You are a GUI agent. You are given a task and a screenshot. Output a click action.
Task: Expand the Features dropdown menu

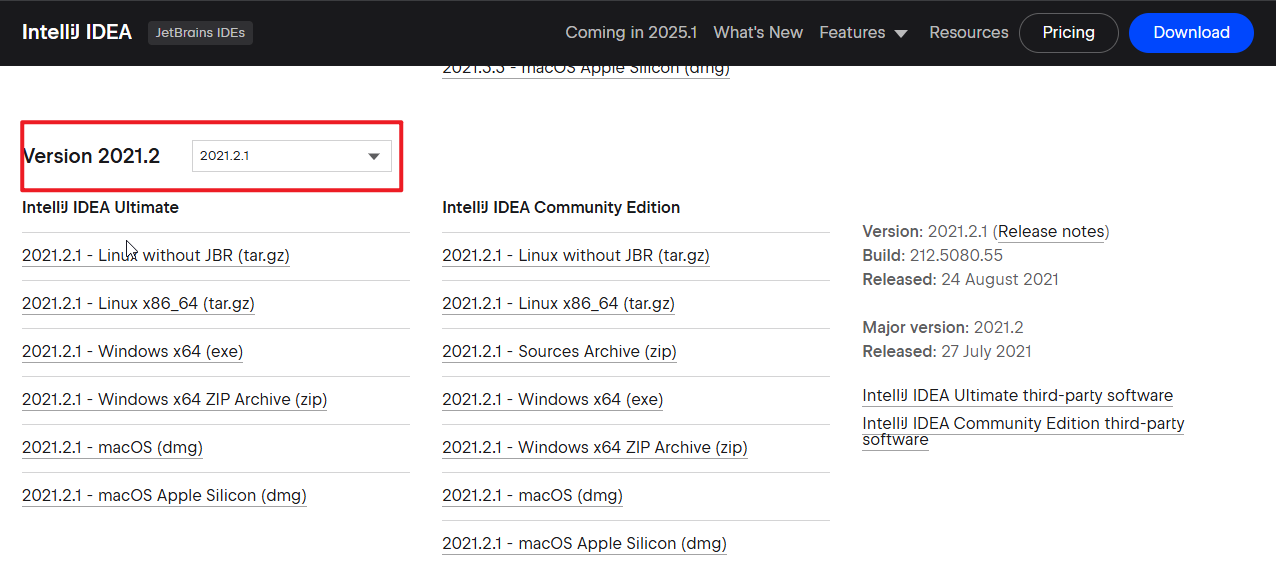coord(852,32)
